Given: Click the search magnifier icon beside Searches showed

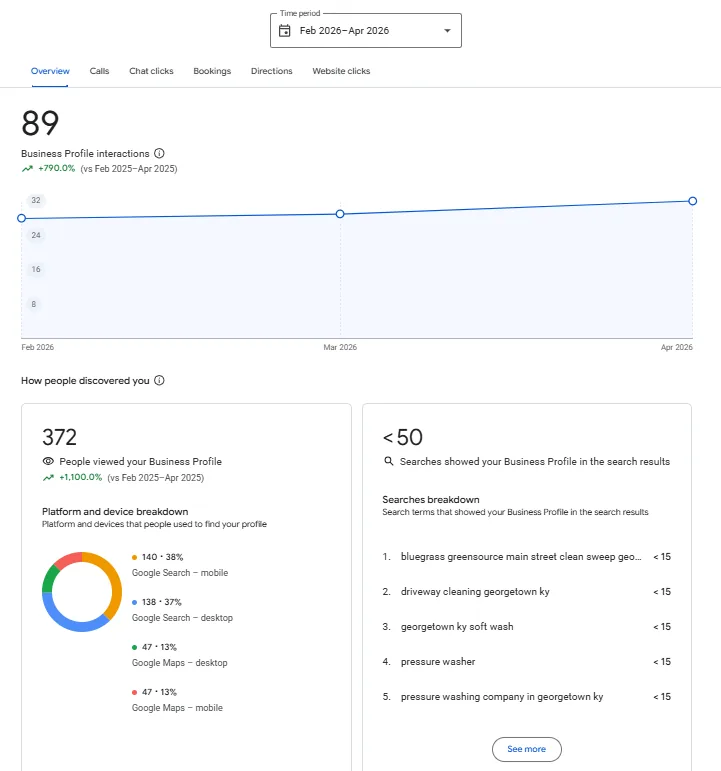Looking at the screenshot, I should 389,461.
